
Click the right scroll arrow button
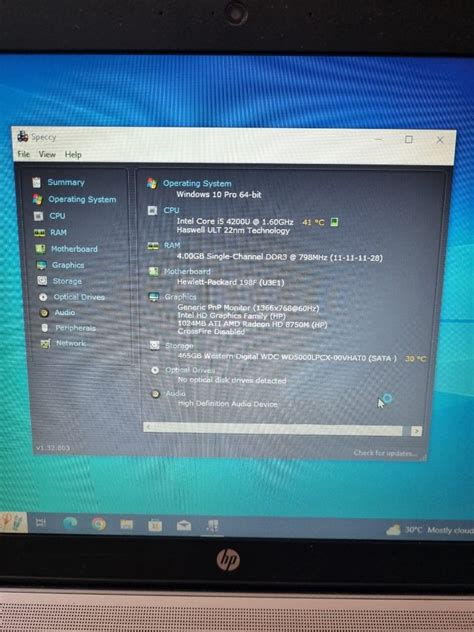pyautogui.click(x=416, y=431)
